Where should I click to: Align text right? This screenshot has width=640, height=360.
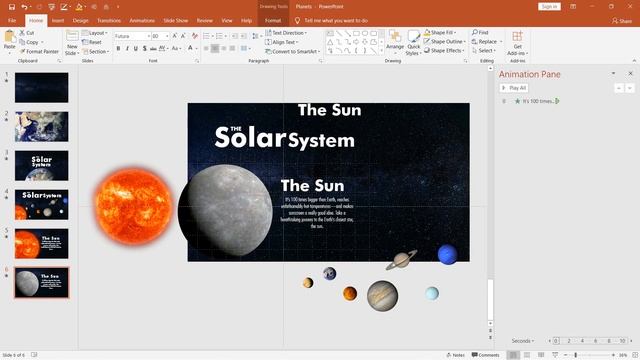224,49
